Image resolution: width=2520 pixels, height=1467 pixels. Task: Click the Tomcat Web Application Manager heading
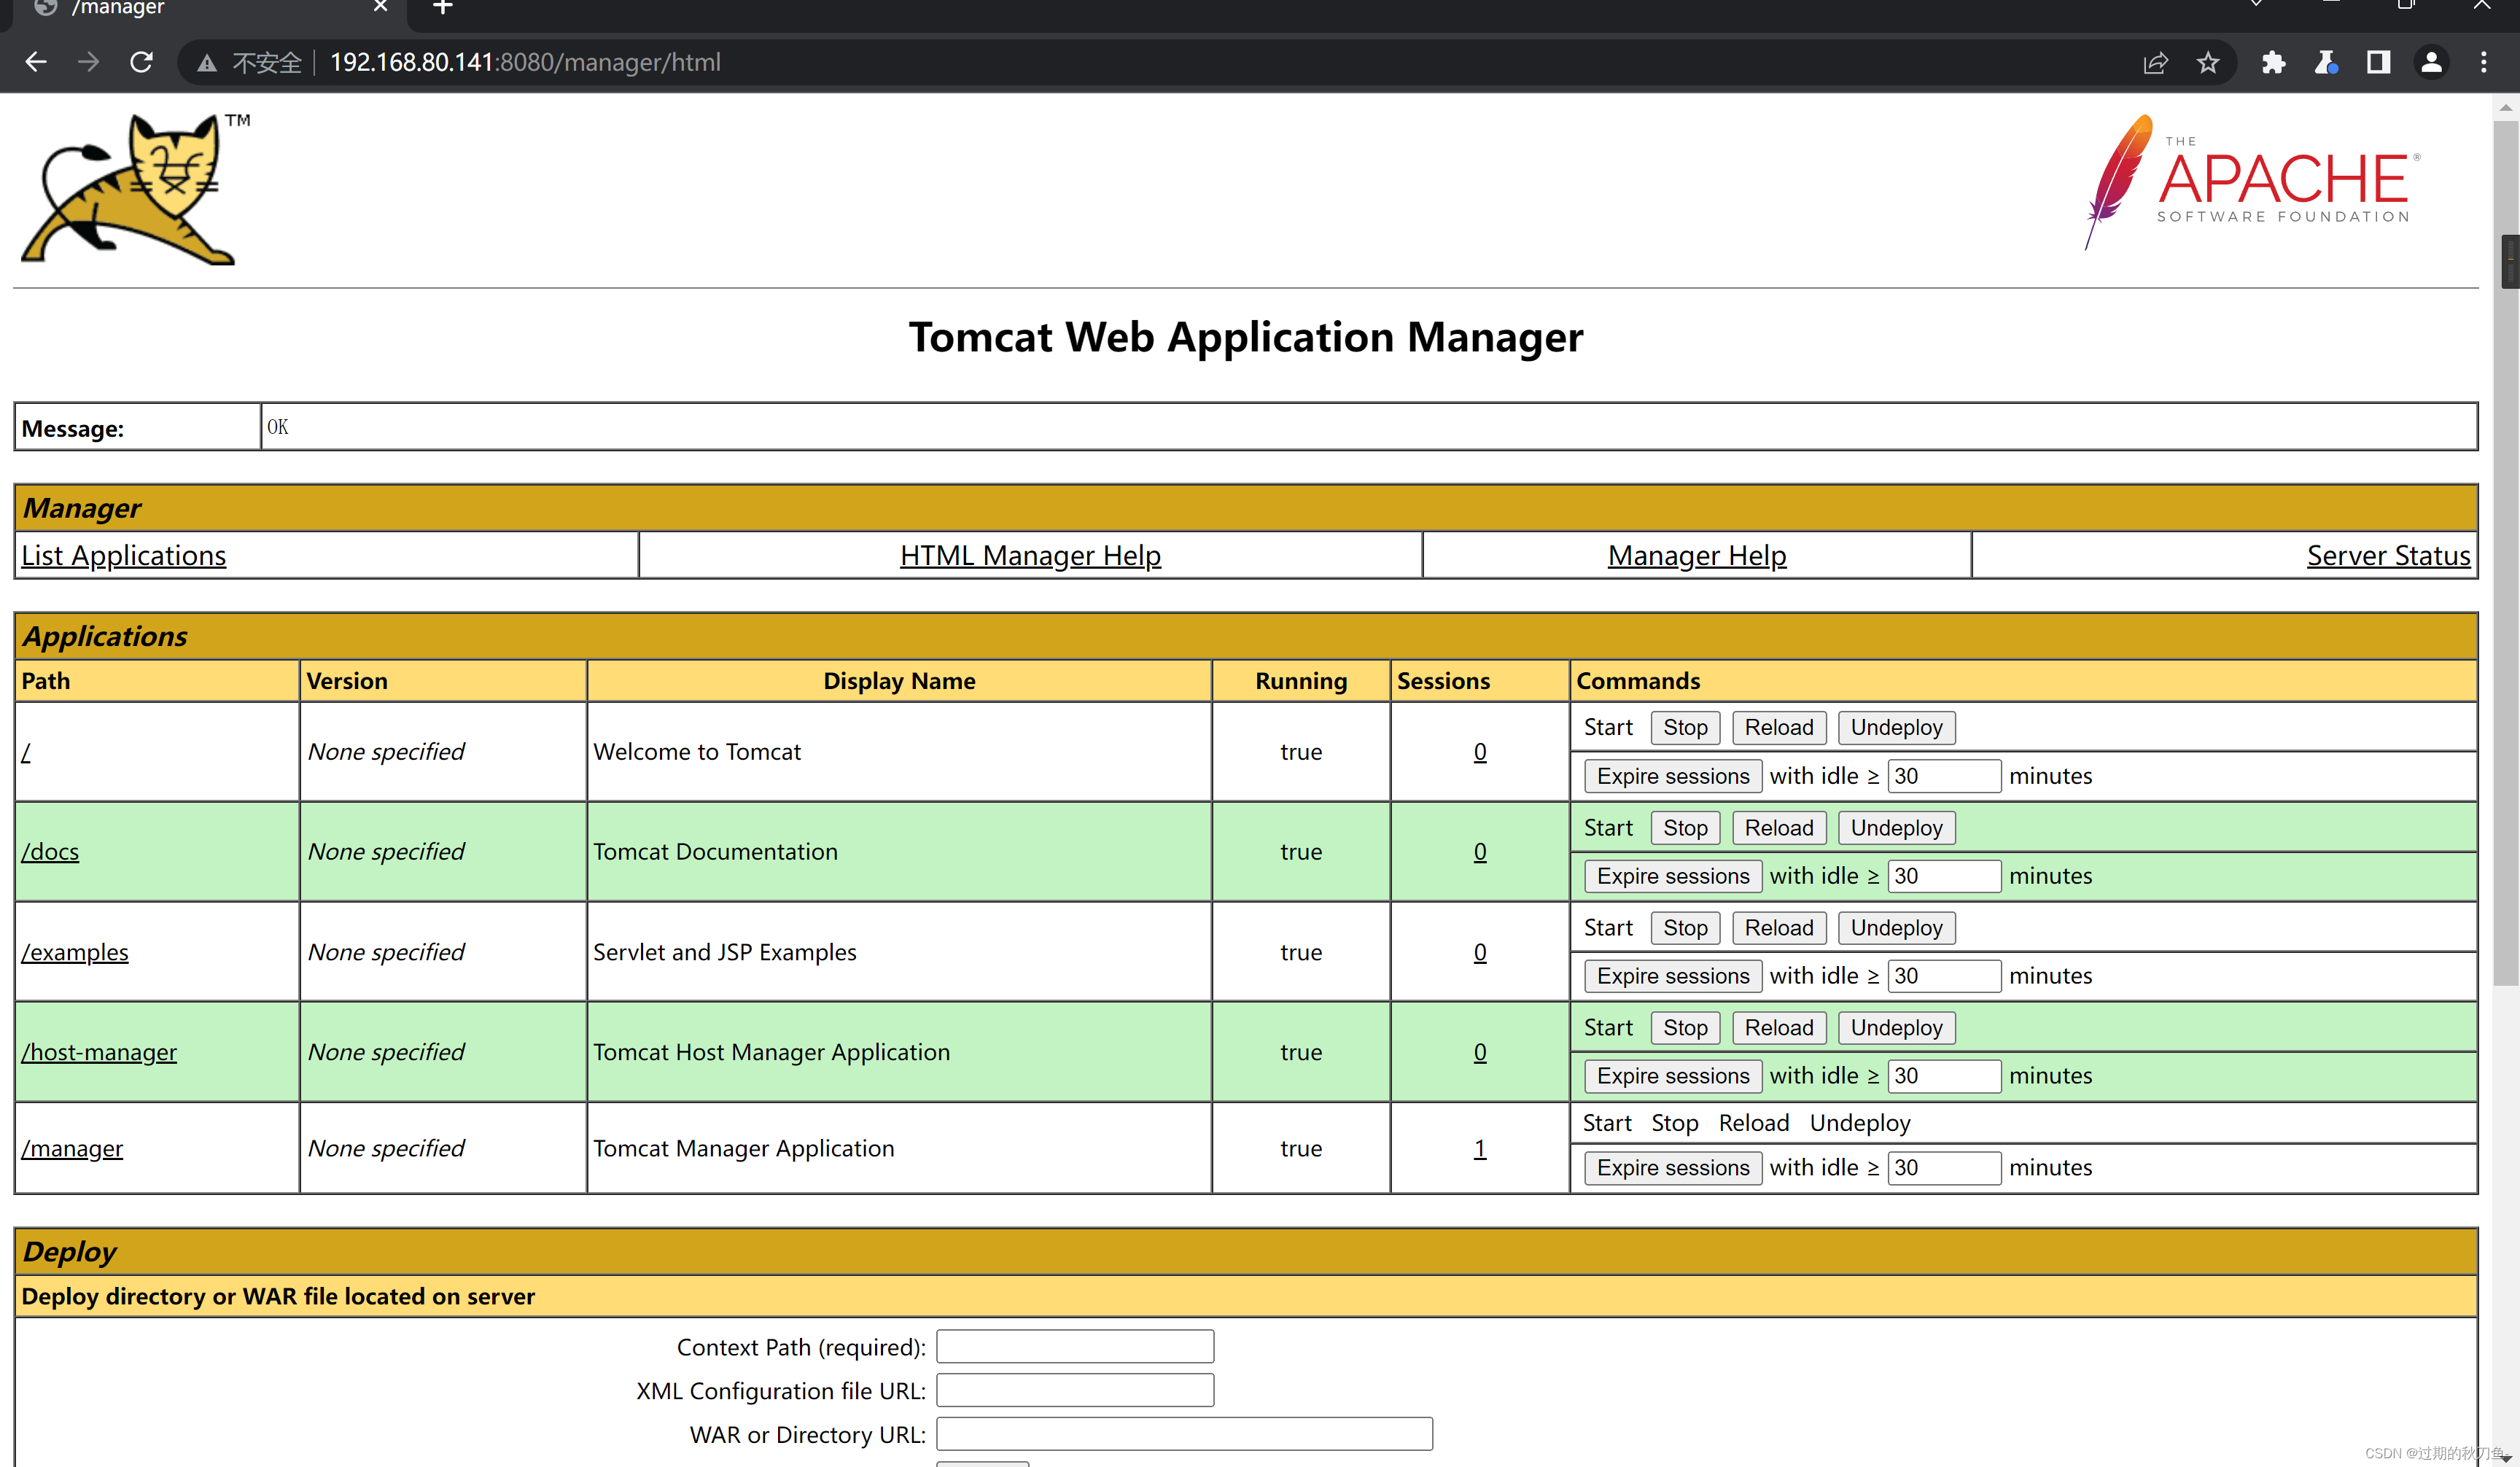pos(1246,337)
